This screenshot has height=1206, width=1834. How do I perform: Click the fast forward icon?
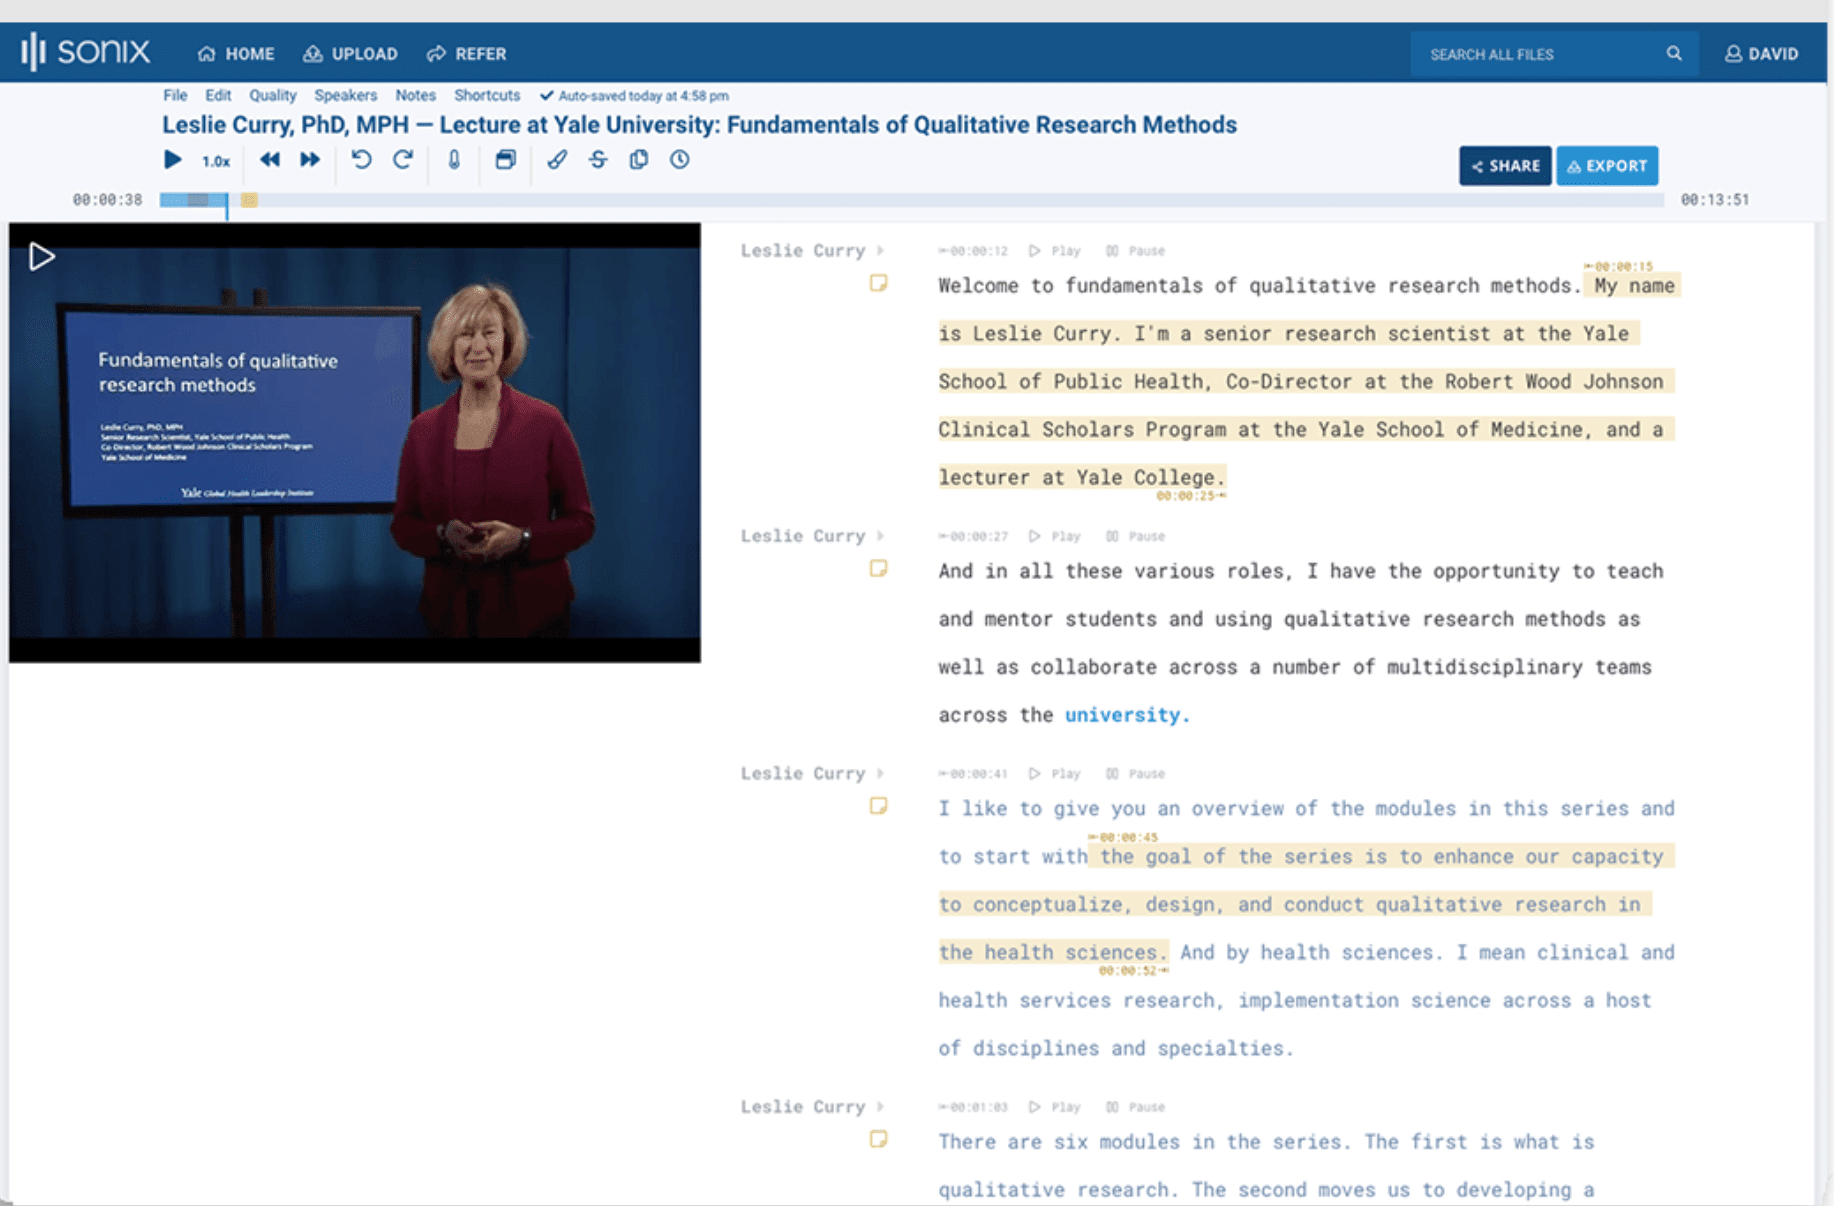point(310,160)
